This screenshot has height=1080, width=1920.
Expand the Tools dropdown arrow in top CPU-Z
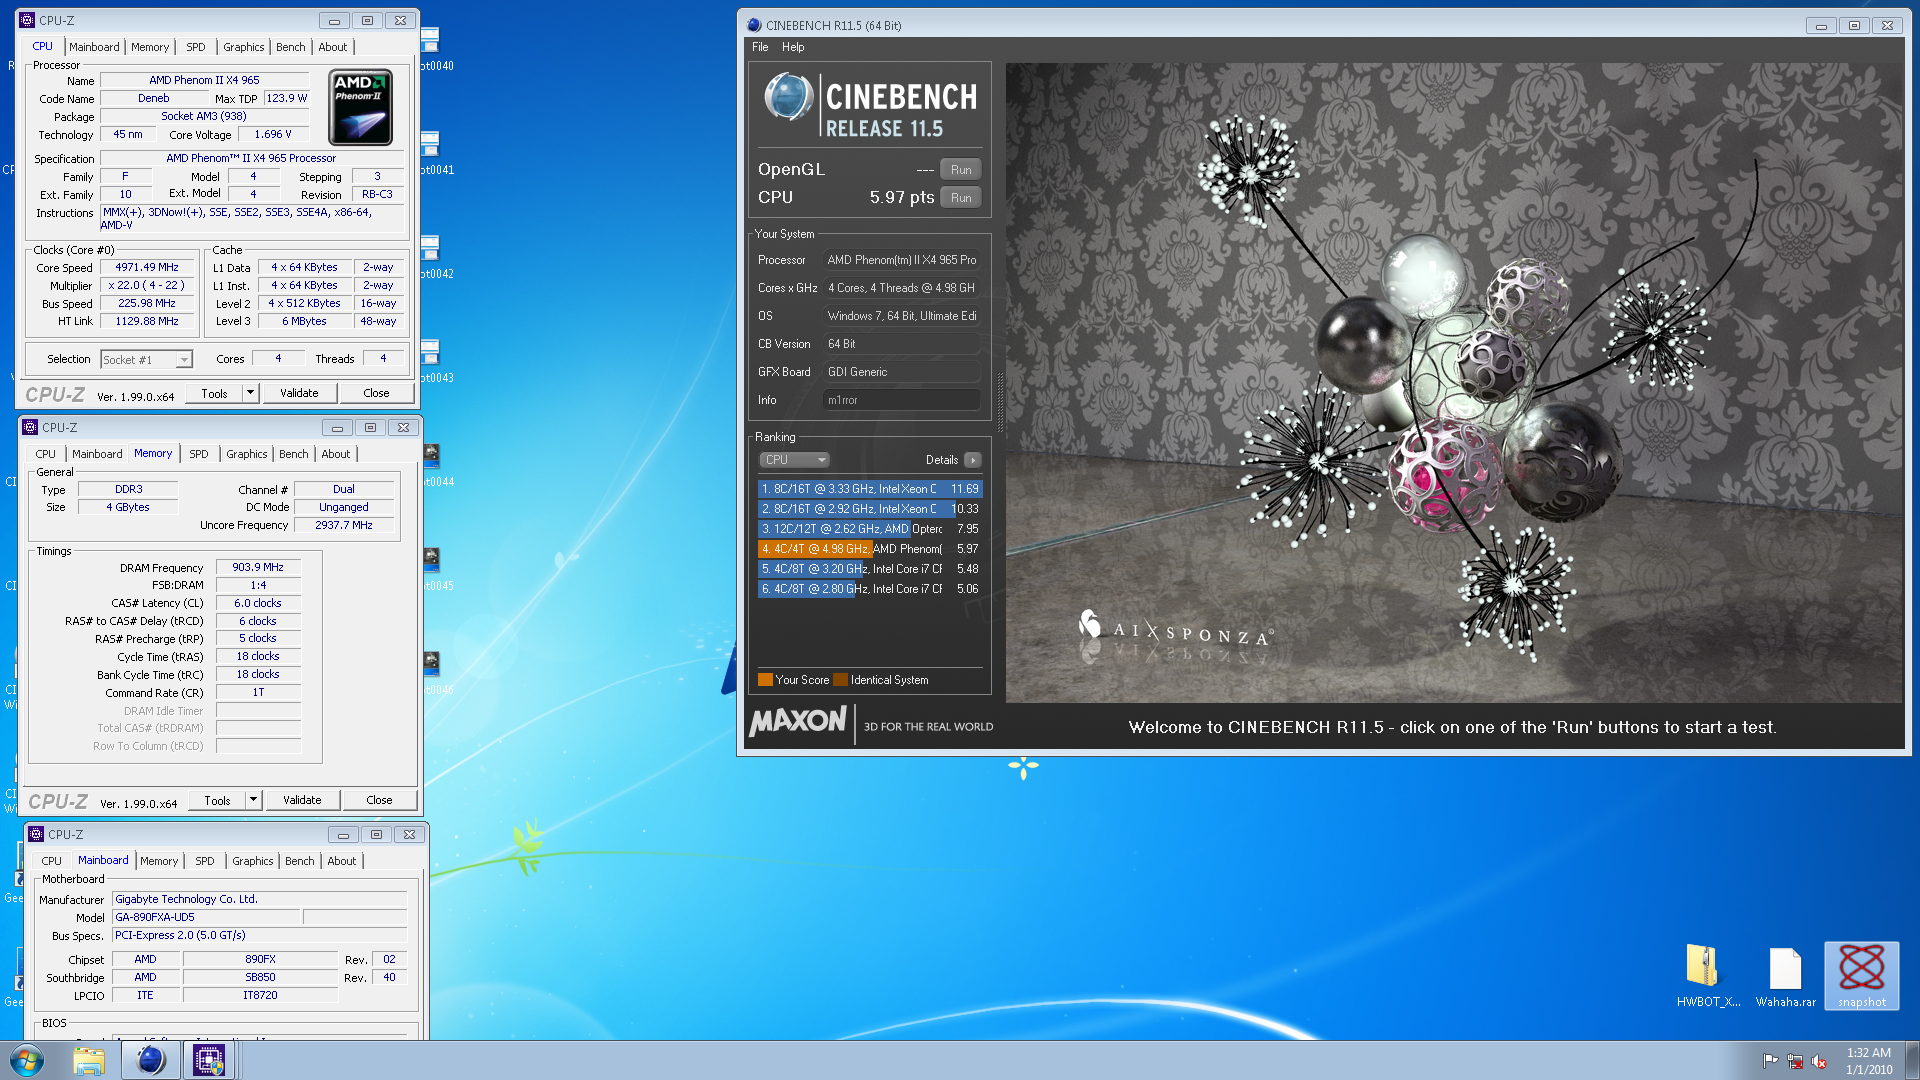(x=250, y=393)
